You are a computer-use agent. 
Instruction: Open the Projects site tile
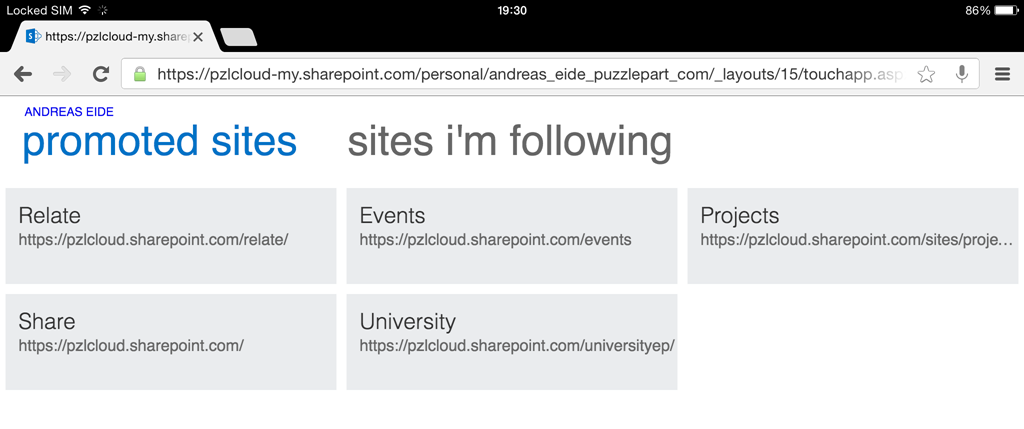coord(853,236)
